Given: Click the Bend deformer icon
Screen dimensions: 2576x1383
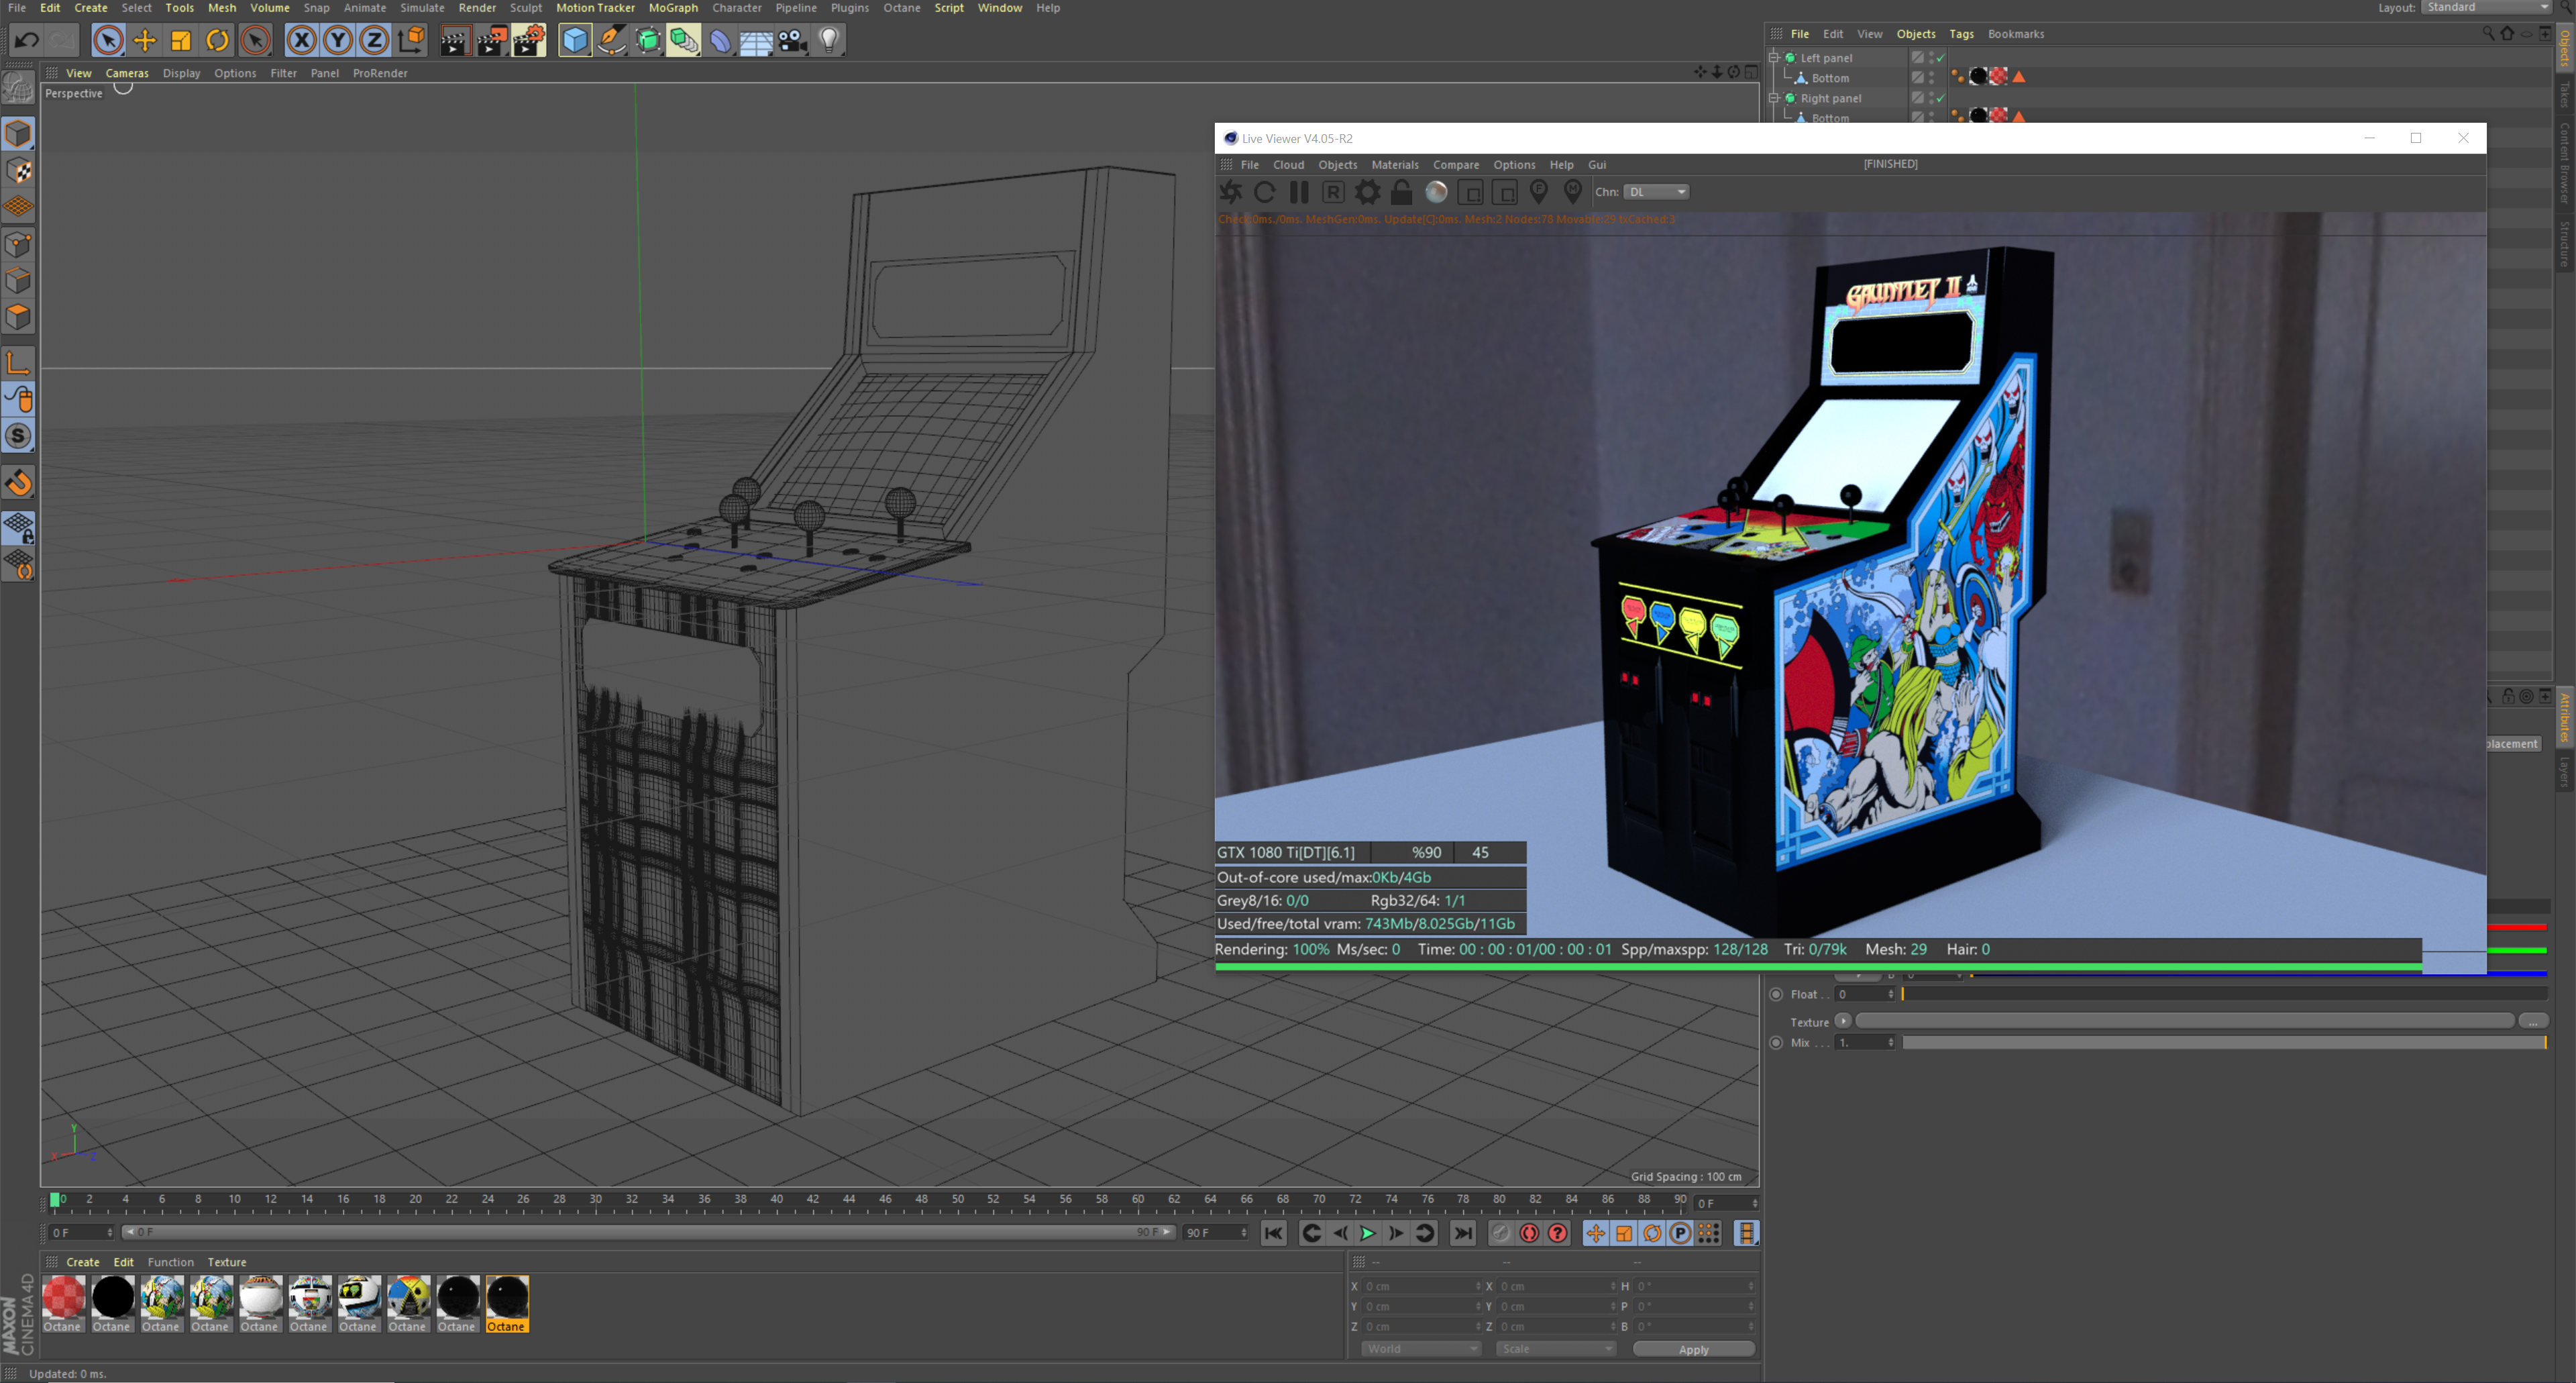Looking at the screenshot, I should [720, 40].
